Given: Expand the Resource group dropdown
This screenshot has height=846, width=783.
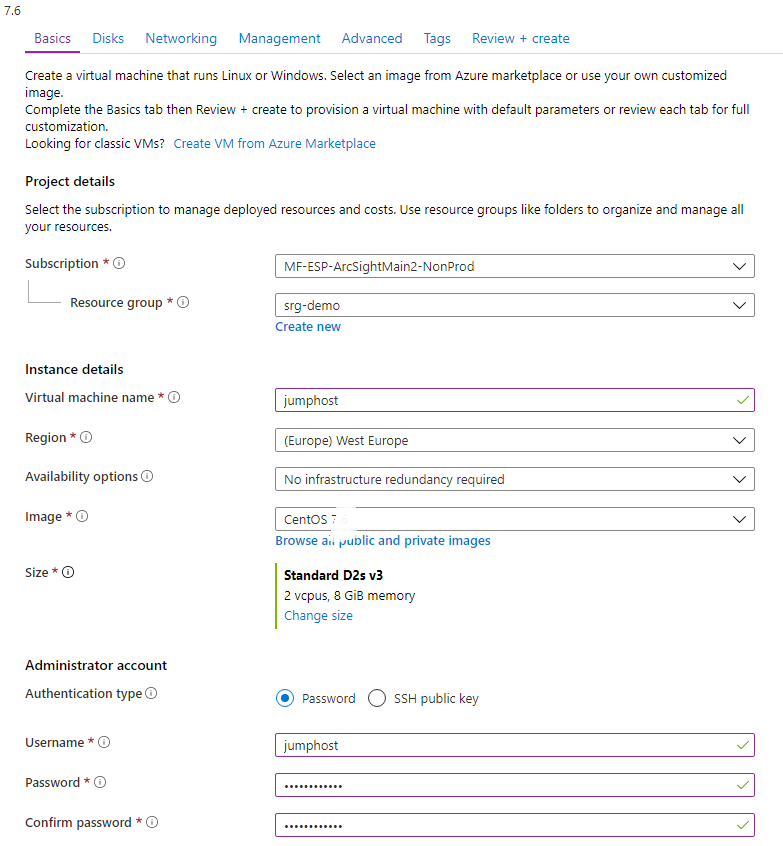Looking at the screenshot, I should pos(514,305).
